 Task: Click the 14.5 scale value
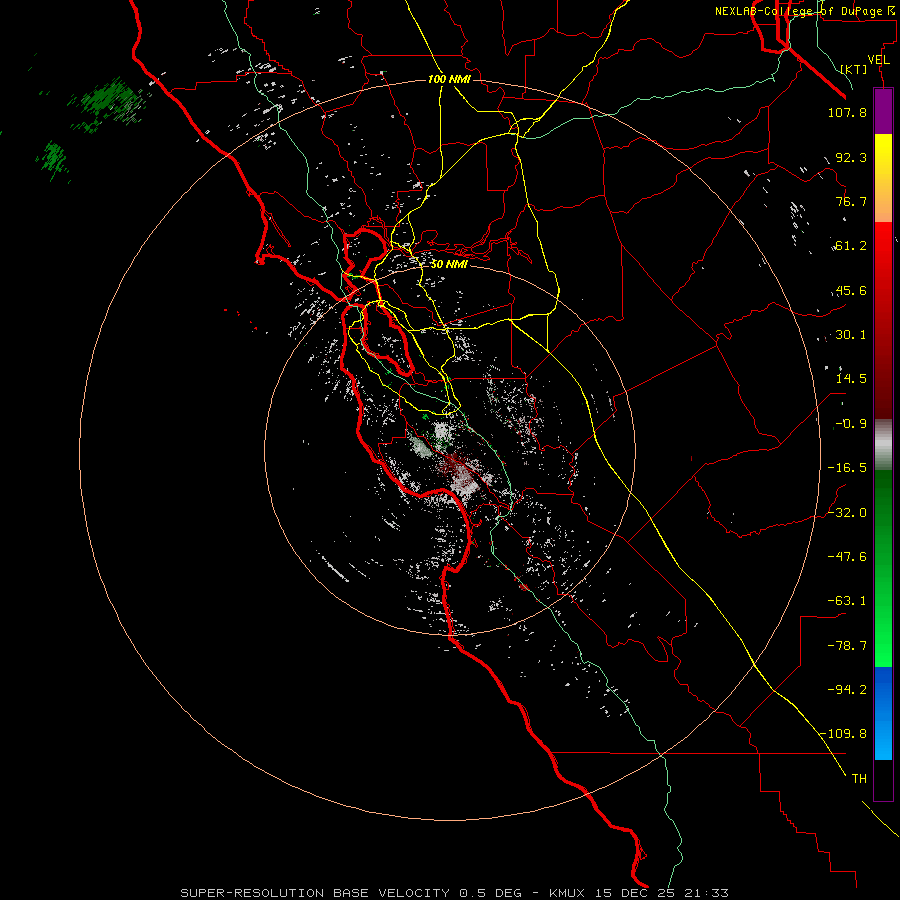[851, 379]
